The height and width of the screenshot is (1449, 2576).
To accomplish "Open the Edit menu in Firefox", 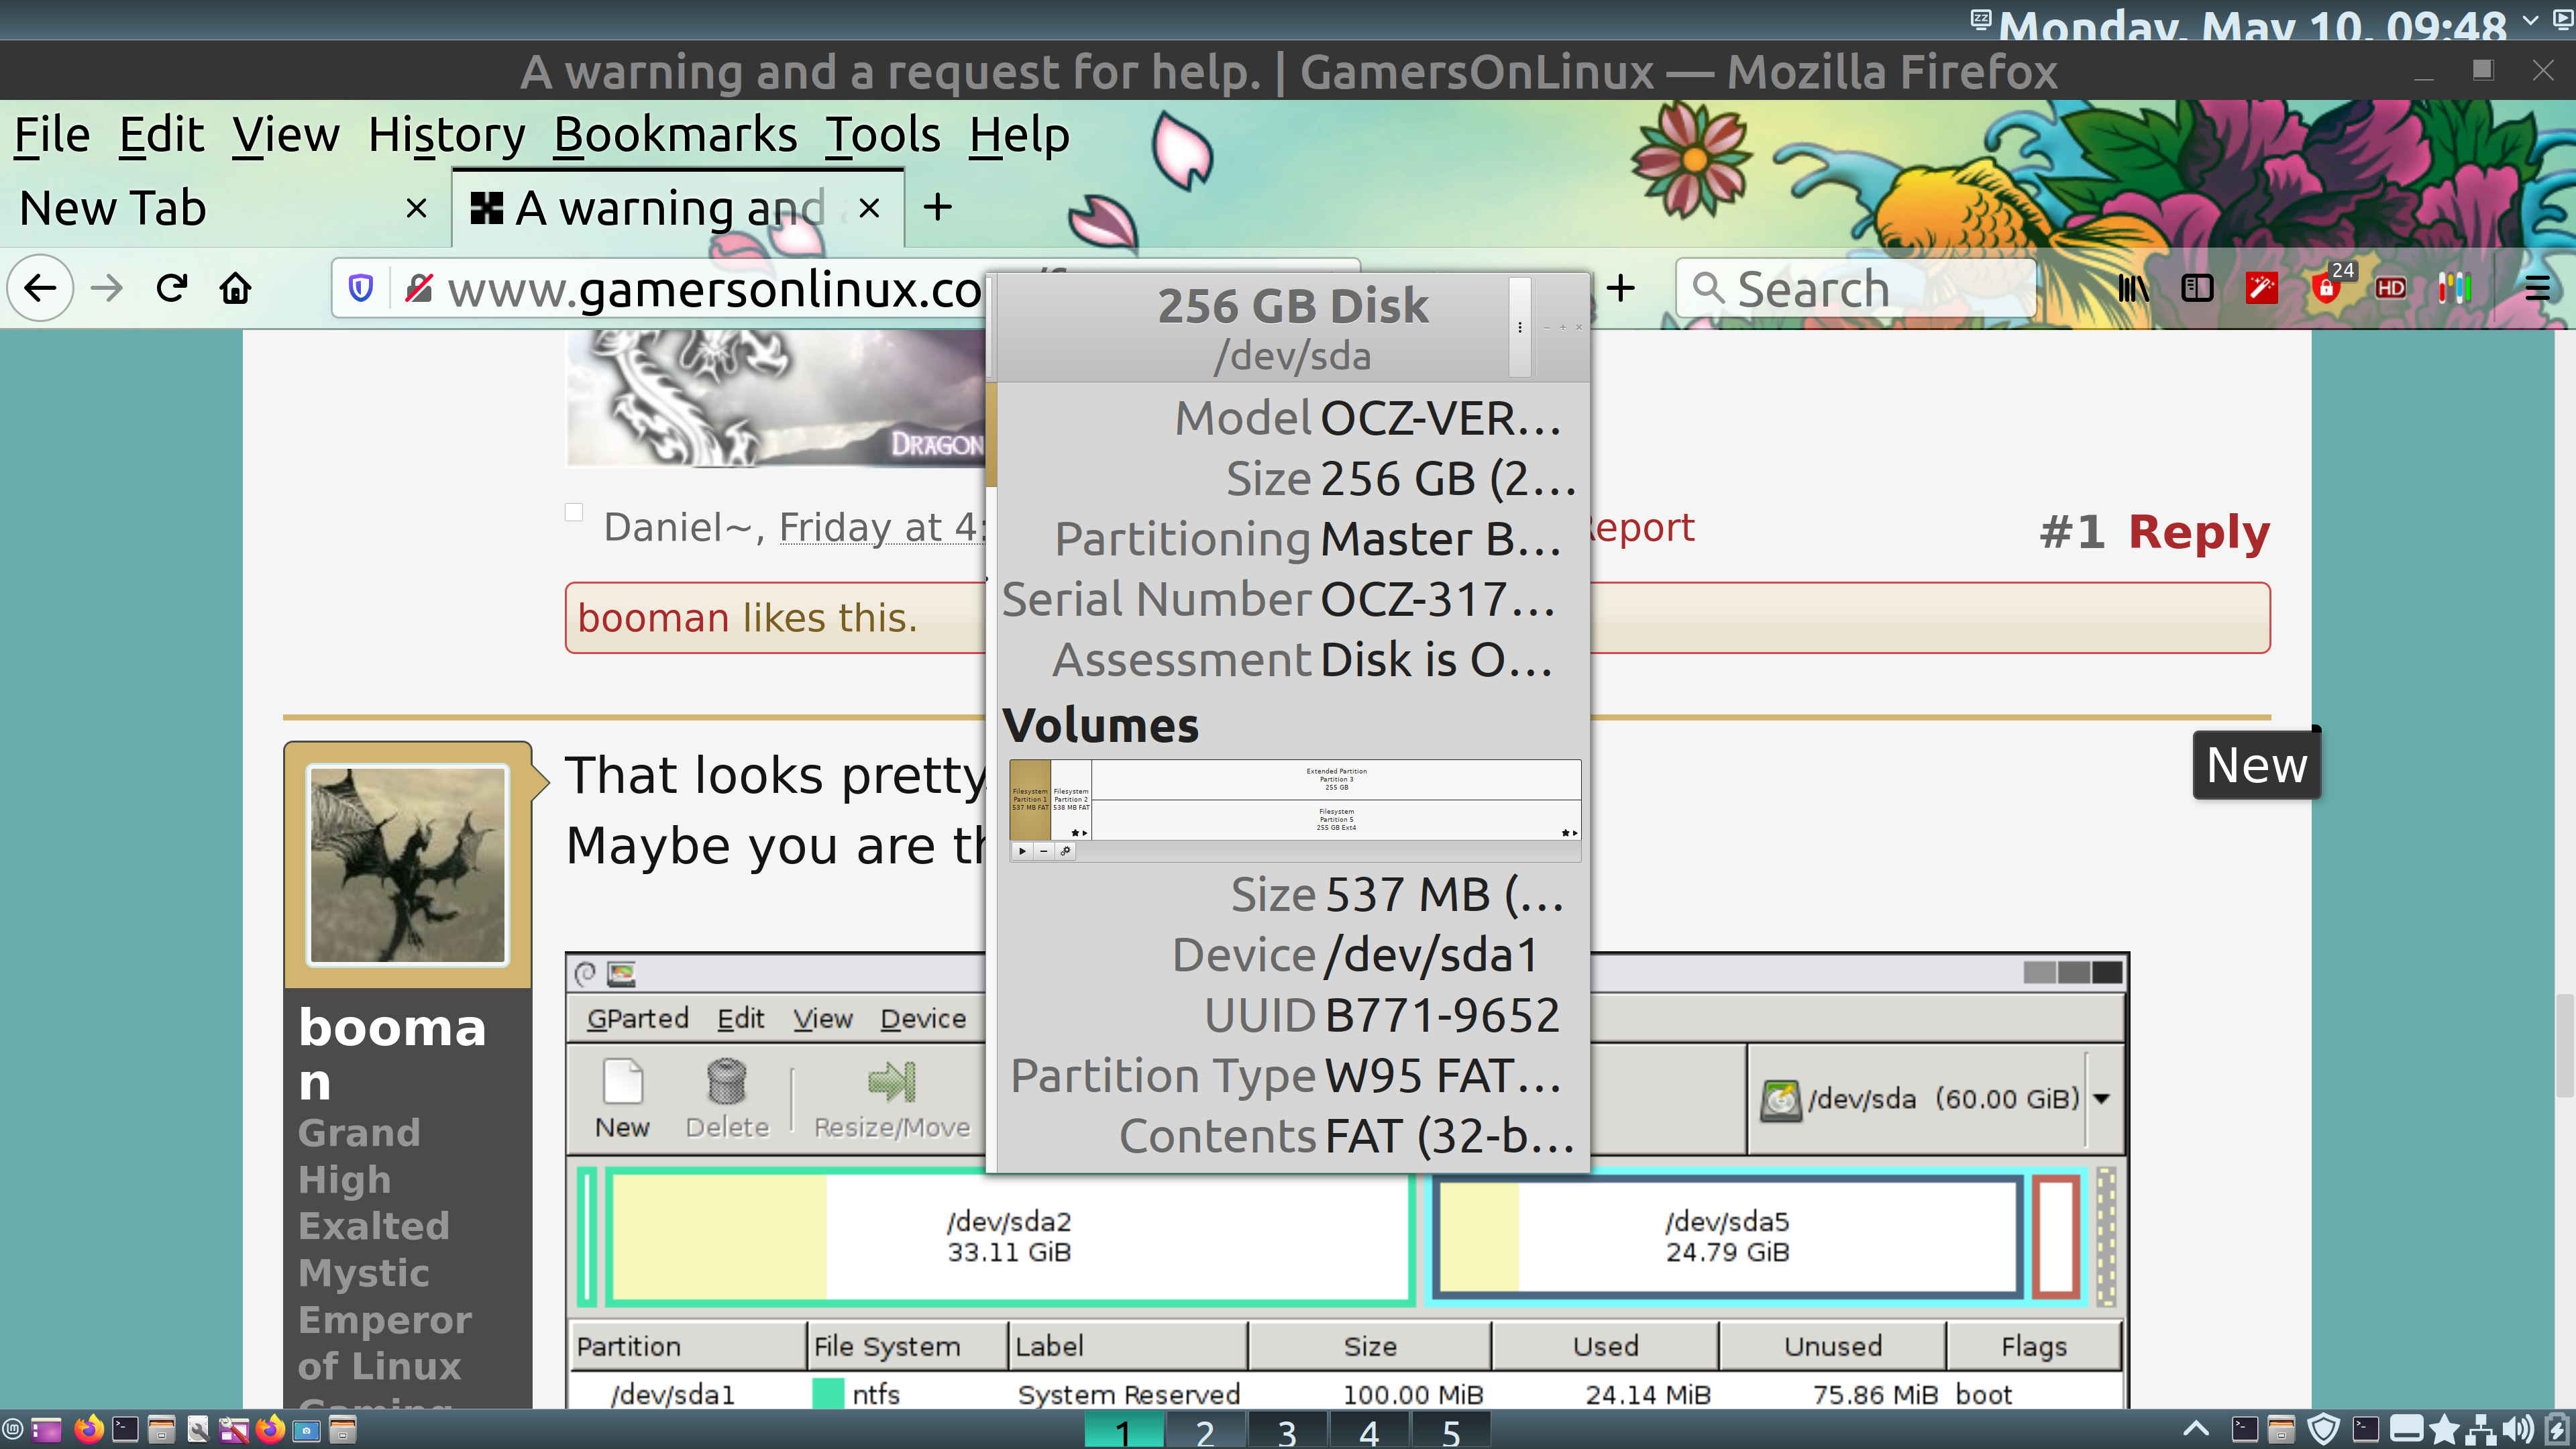I will click(x=161, y=135).
